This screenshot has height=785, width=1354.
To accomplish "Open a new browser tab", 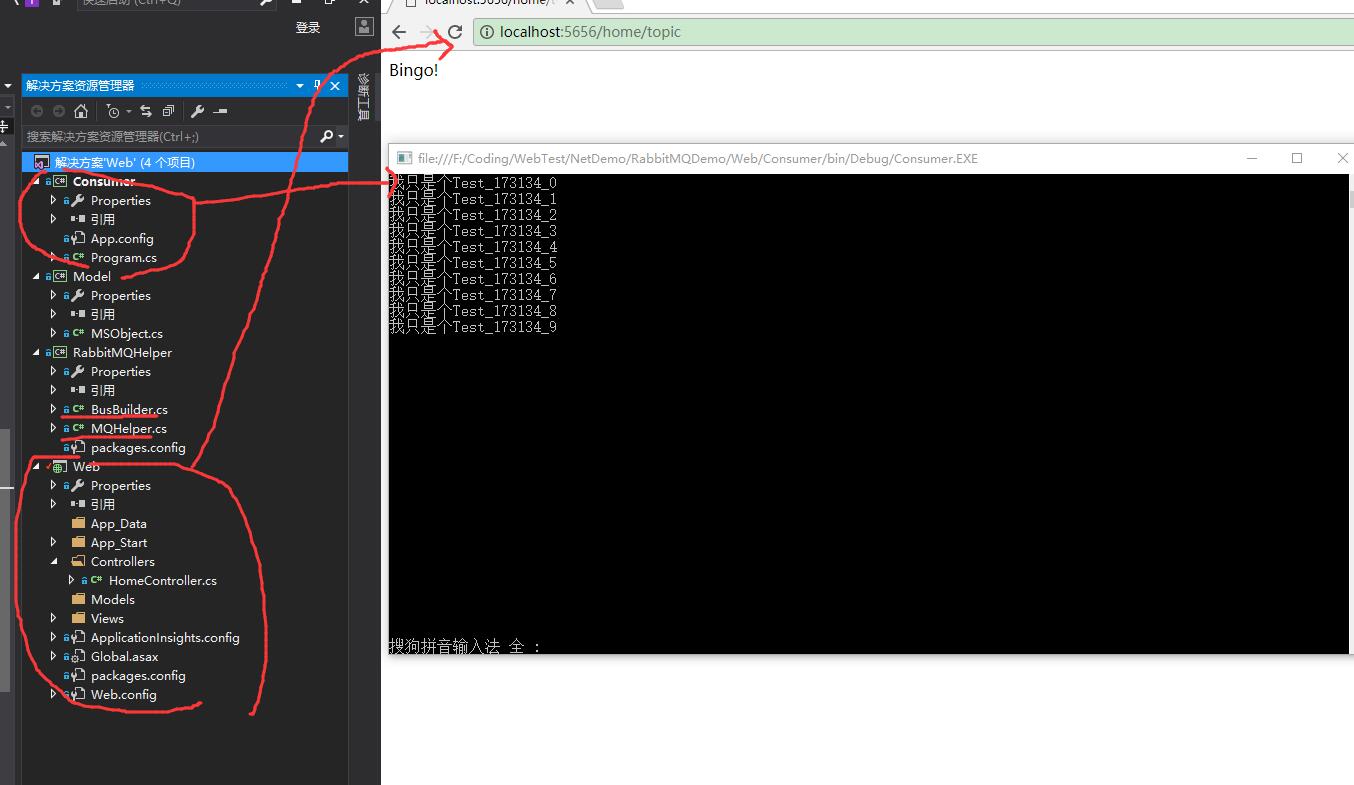I will click(x=608, y=3).
